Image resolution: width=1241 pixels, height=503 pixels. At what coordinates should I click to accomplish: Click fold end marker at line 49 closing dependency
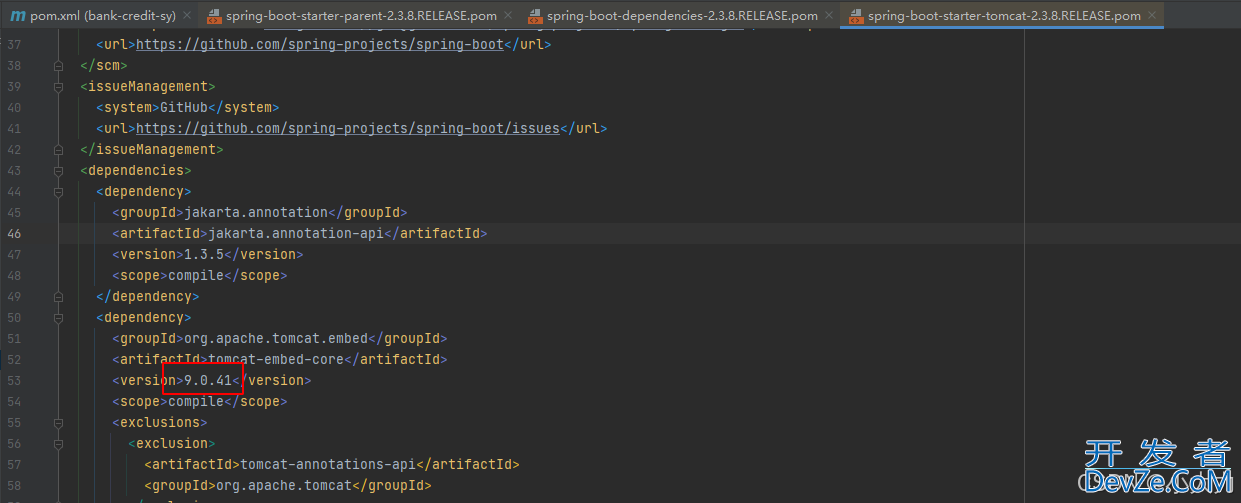(58, 296)
